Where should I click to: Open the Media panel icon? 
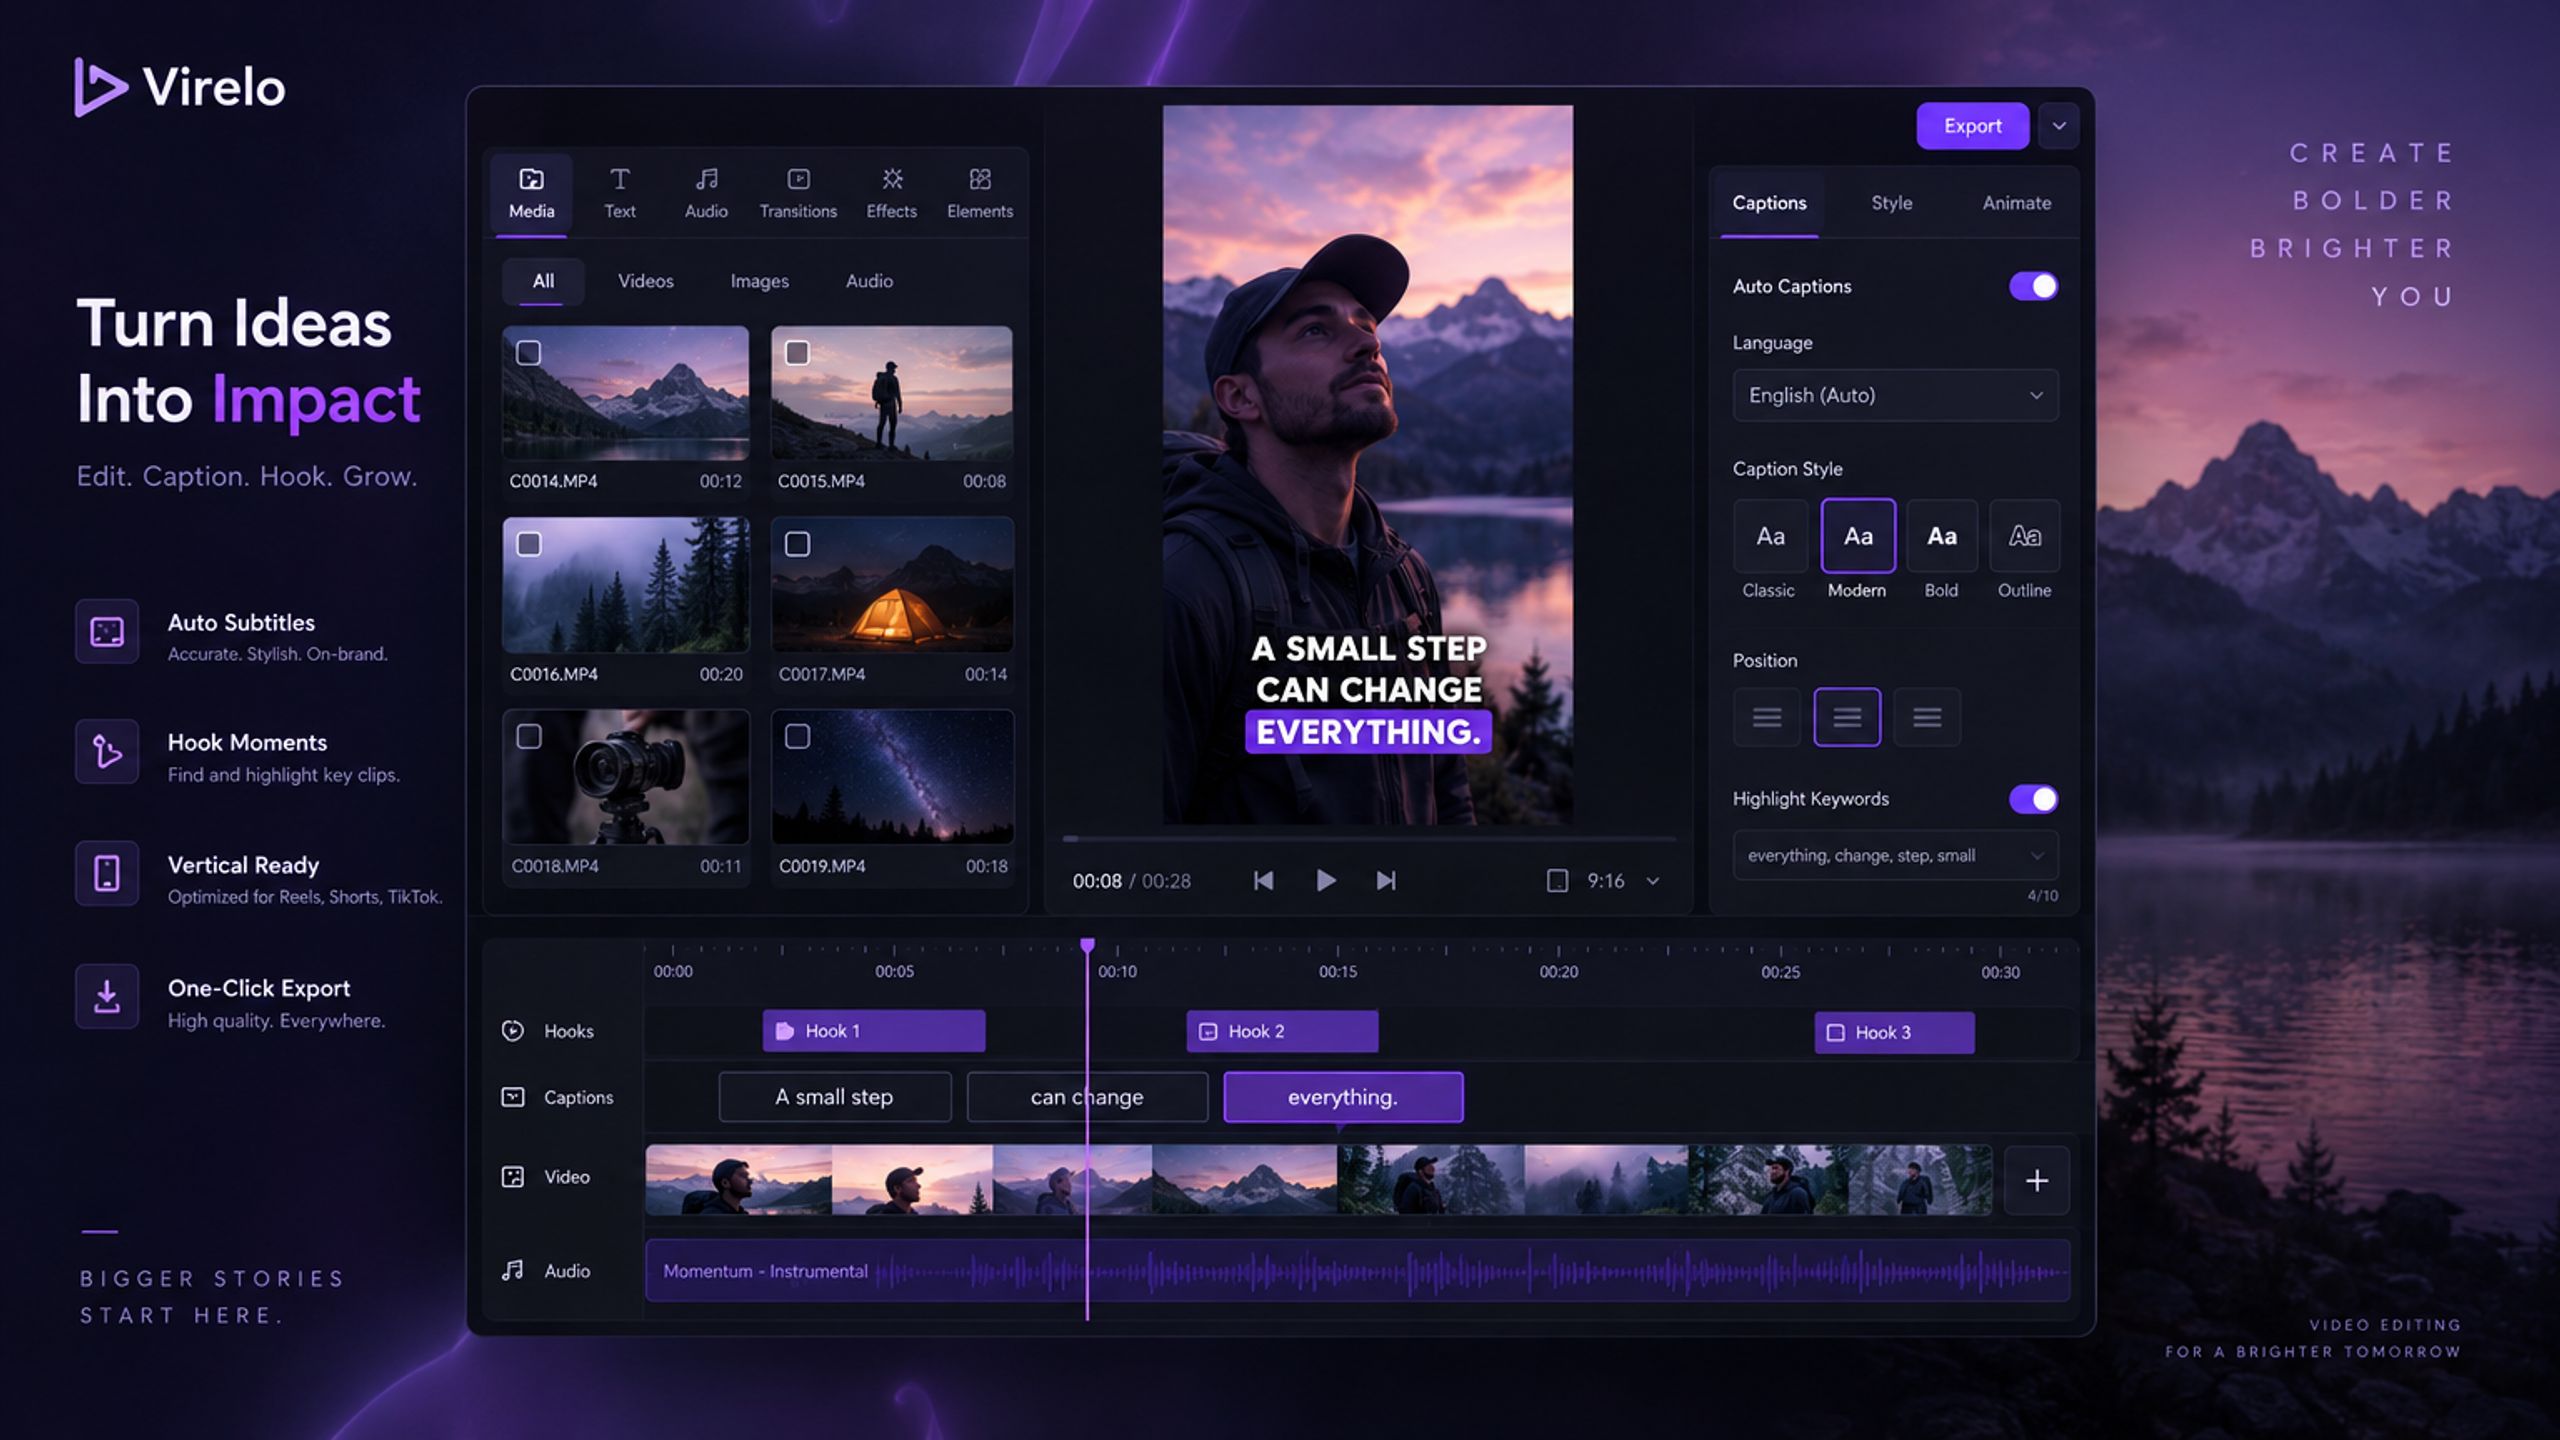(531, 179)
